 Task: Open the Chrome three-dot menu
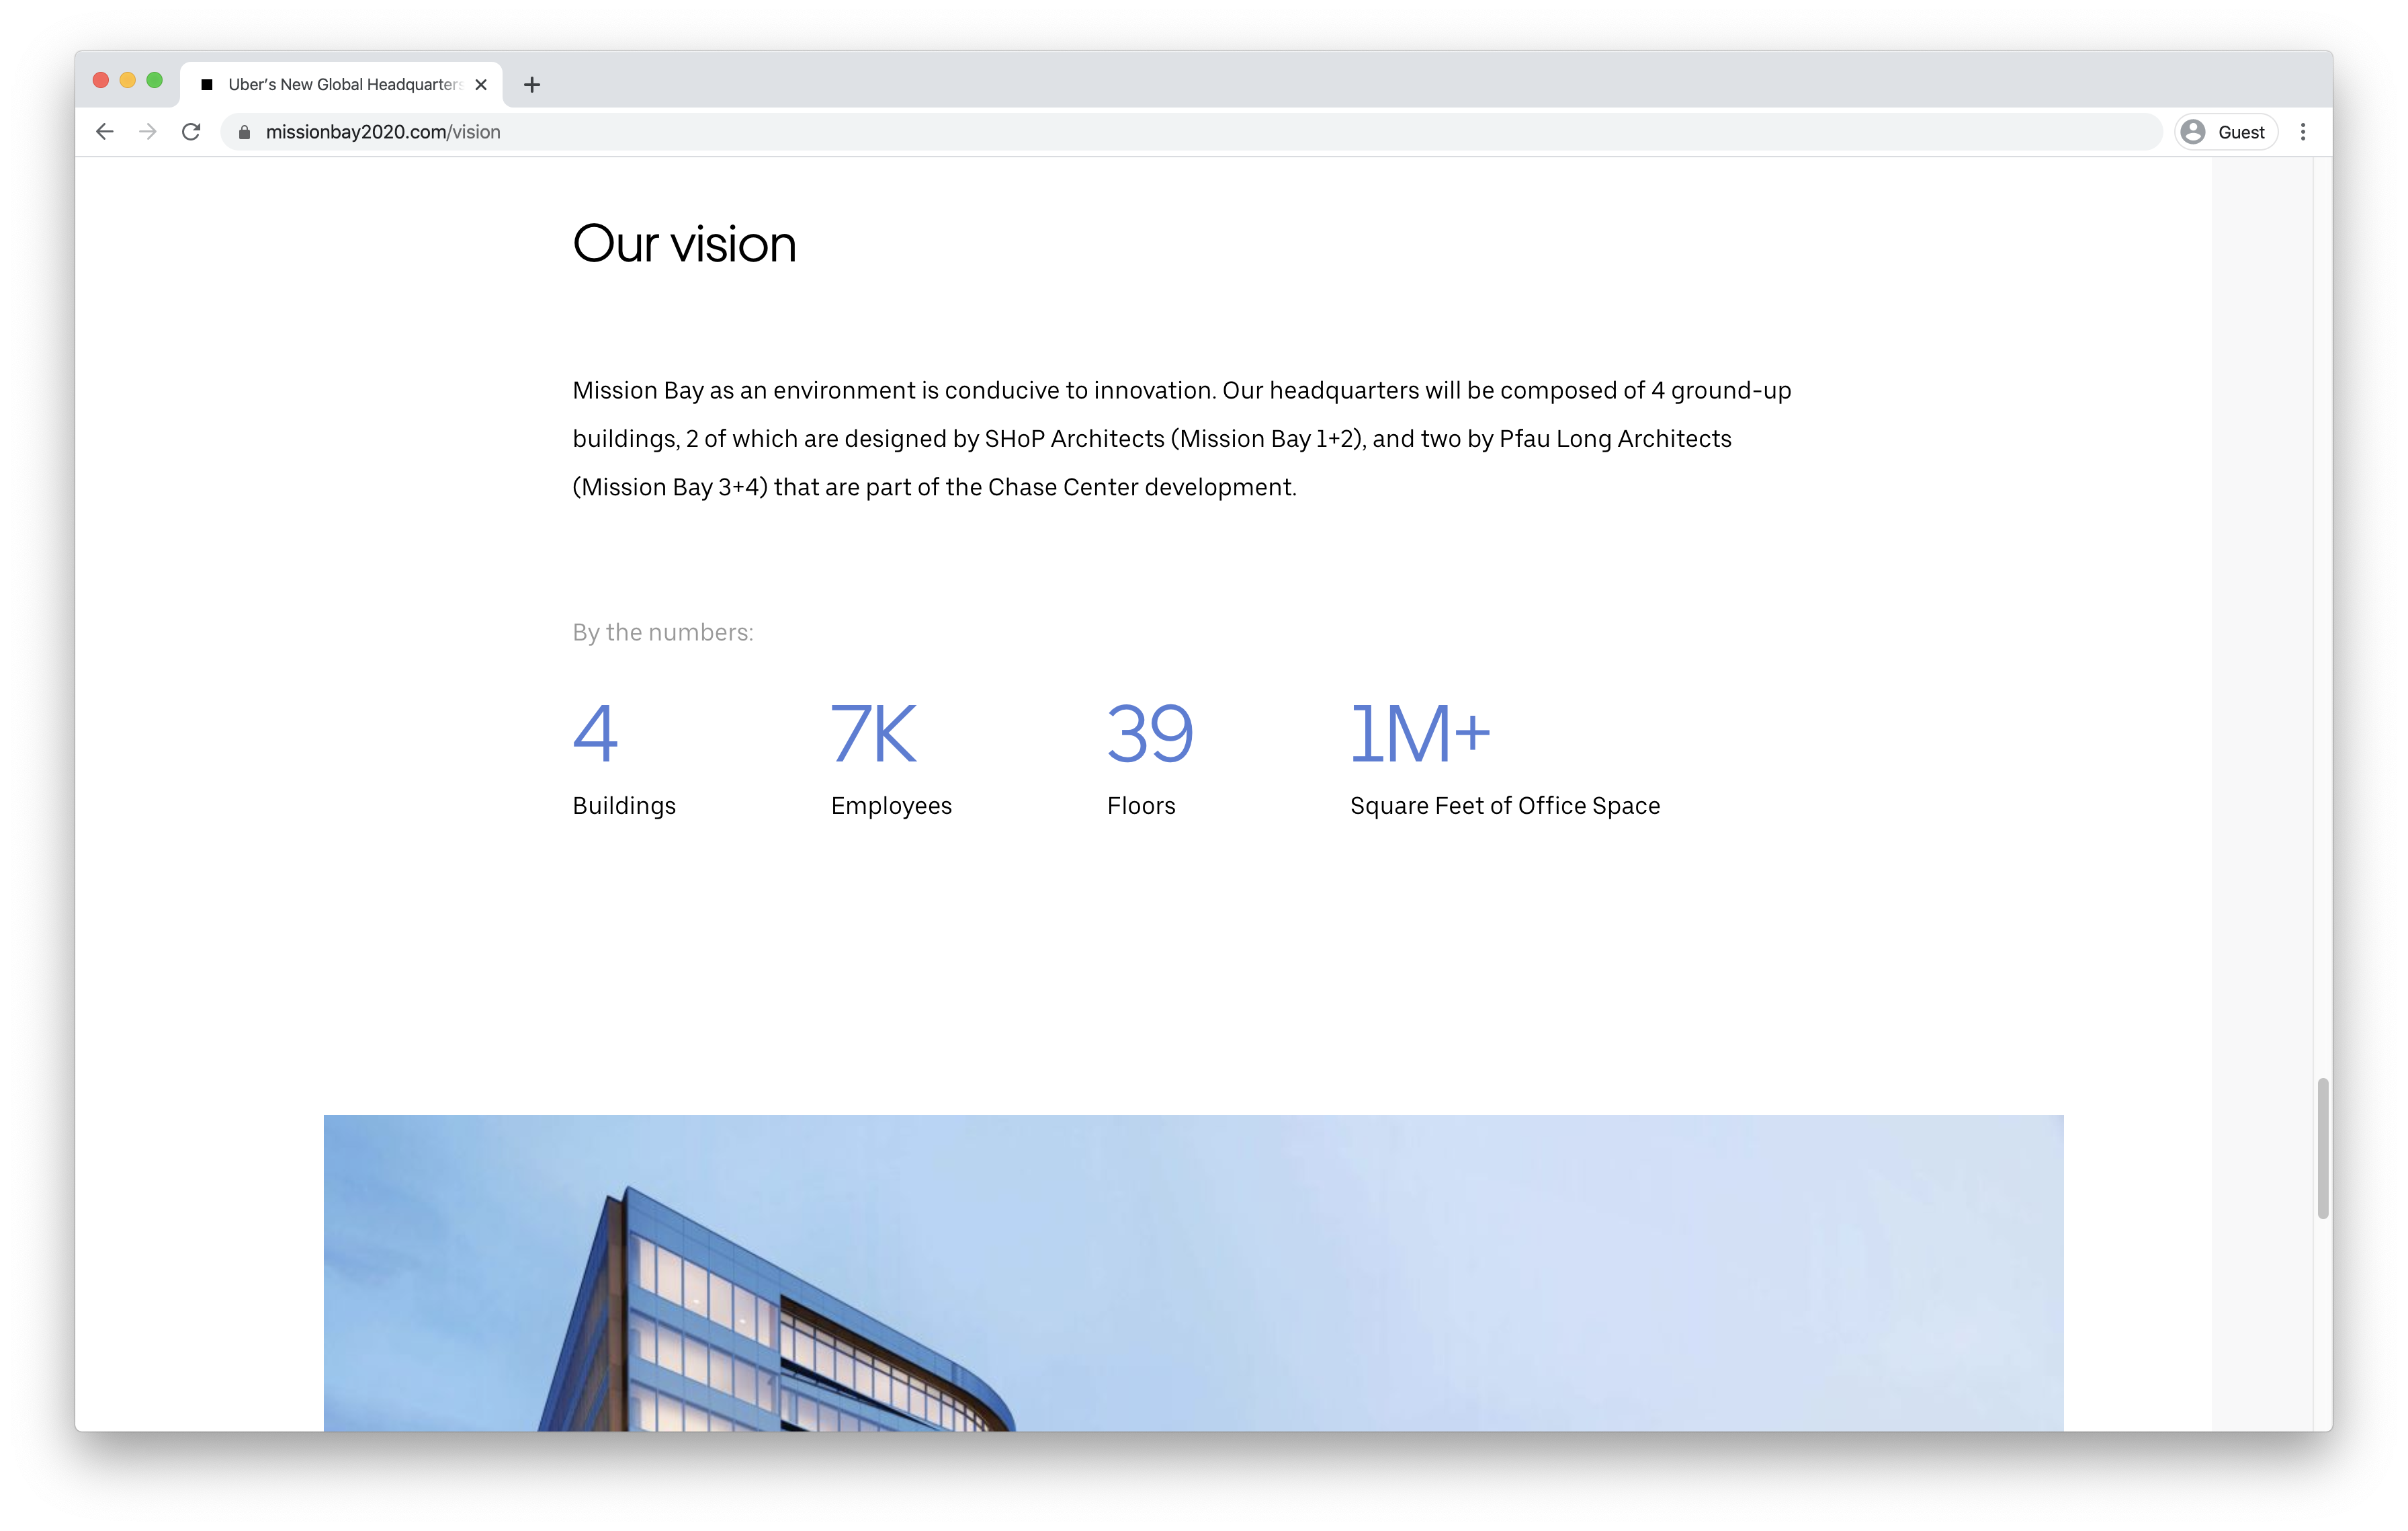(x=2303, y=132)
